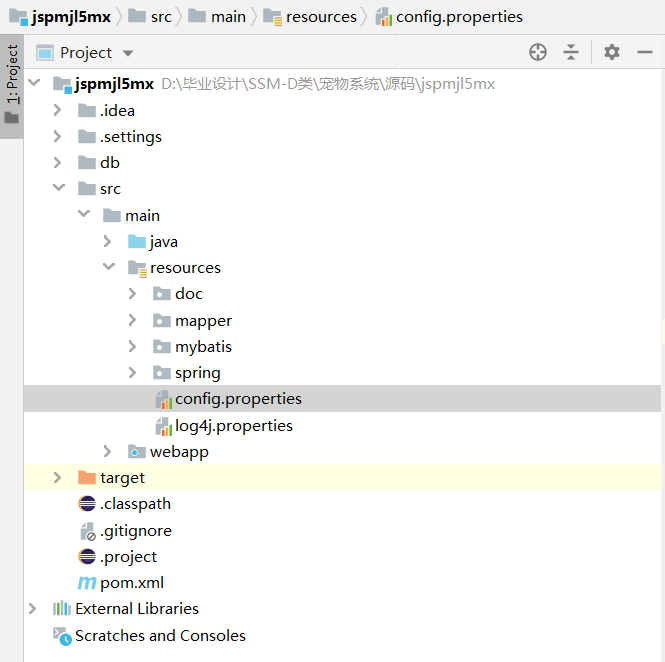Select the .classpath file

[x=135, y=504]
